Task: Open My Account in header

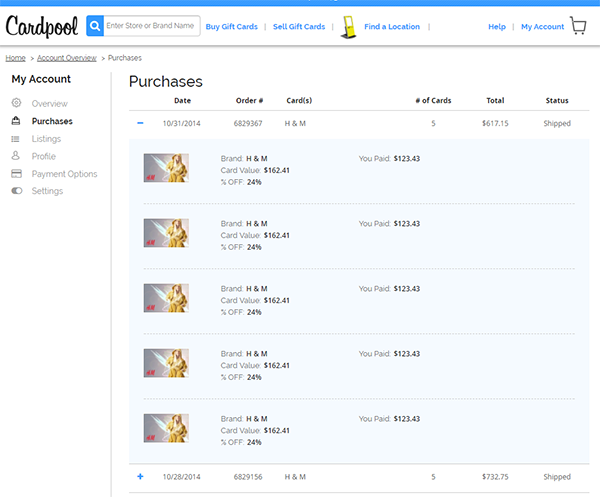Action: (x=542, y=26)
